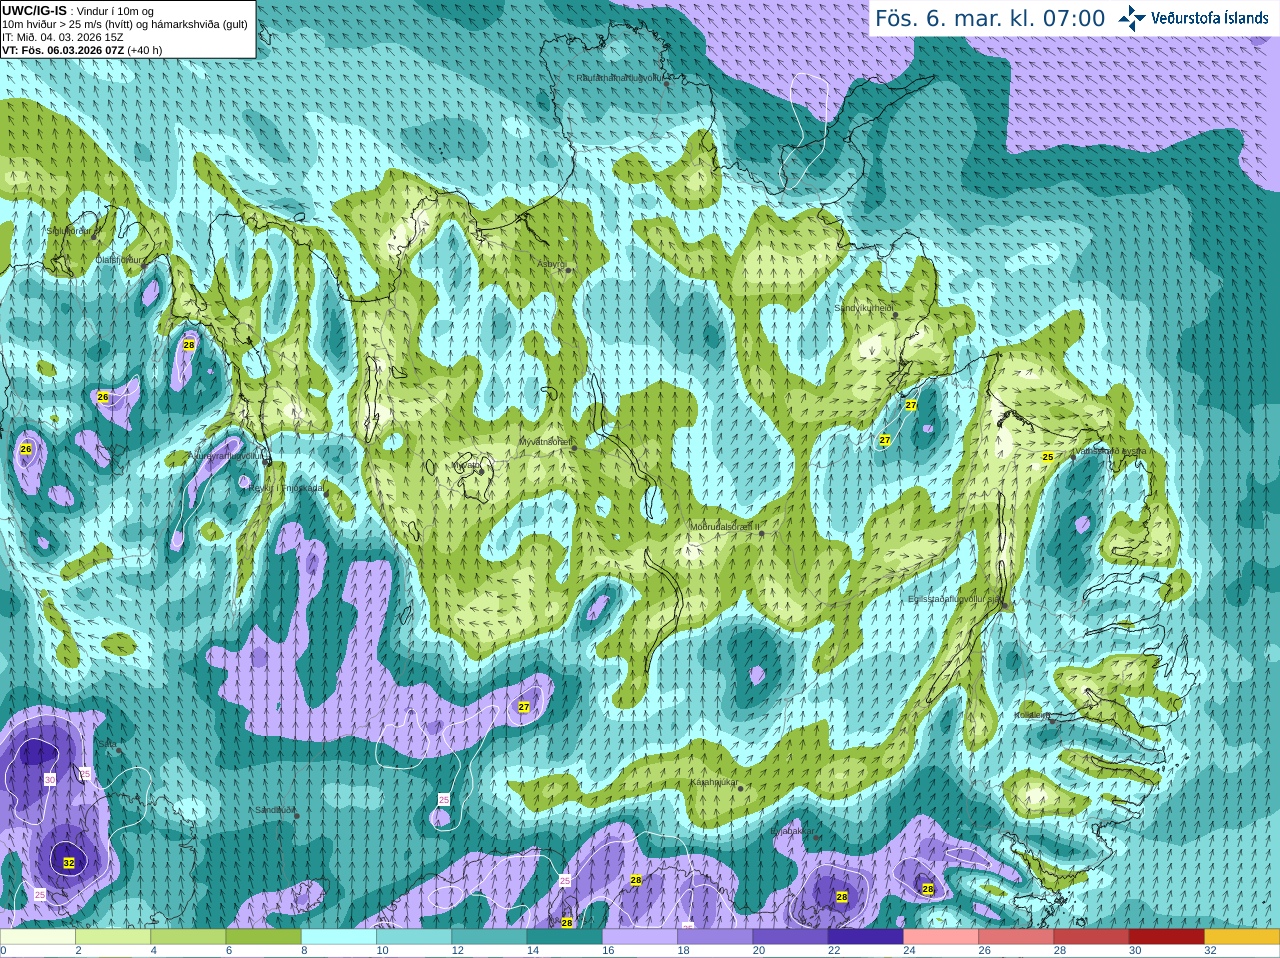Screen dimensions: 1280x958
Task: Click the Mývatnsöræfi station marker
Action: tap(574, 448)
